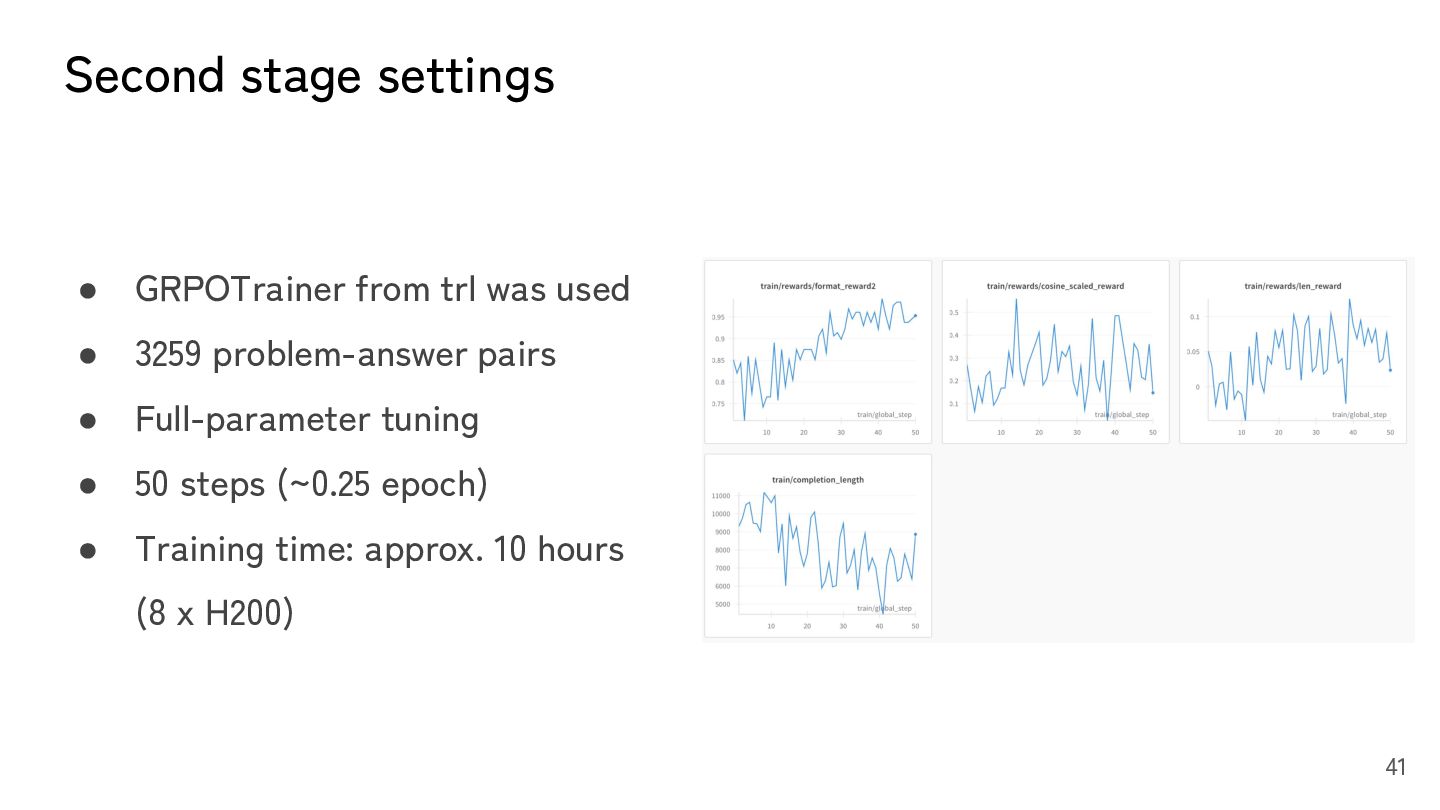The height and width of the screenshot is (810, 1440).
Task: Click the 'train/rewards/len_reward' chart title
Action: pos(1292,286)
